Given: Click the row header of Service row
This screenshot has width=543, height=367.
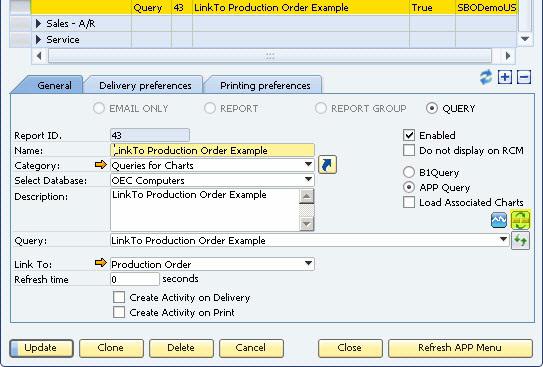Looking at the screenshot, I should (x=20, y=39).
